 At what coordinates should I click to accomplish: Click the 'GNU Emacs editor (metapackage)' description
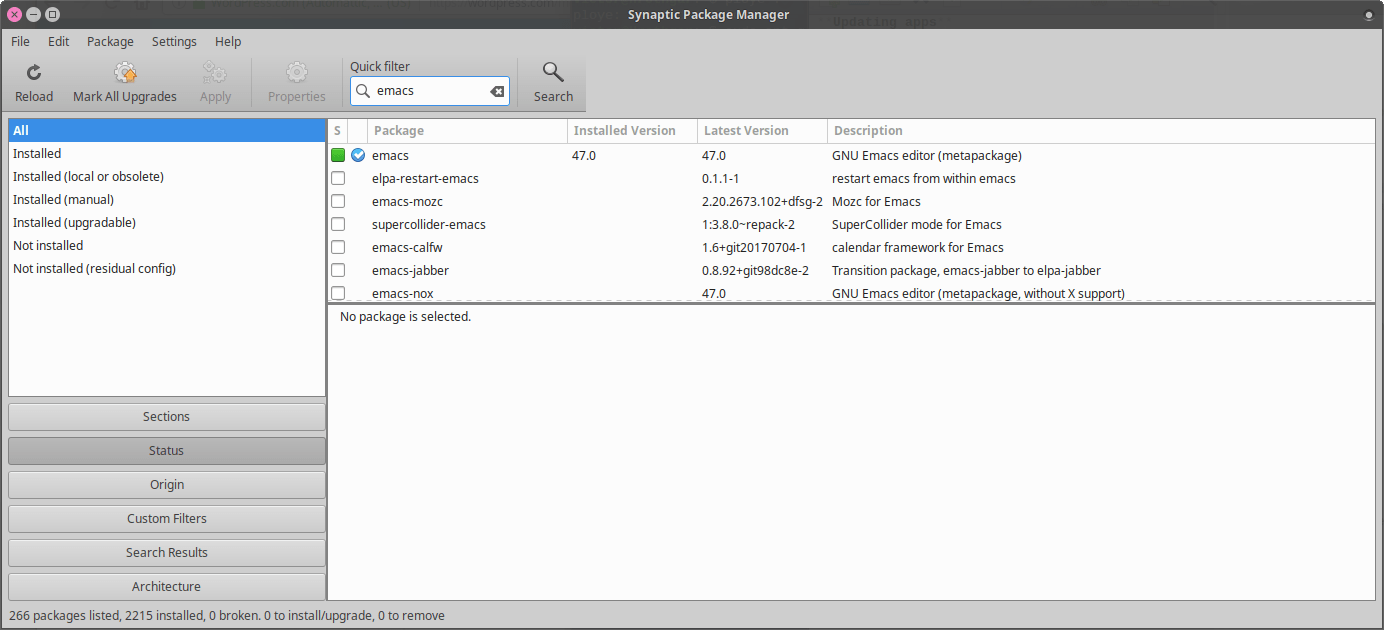927,156
